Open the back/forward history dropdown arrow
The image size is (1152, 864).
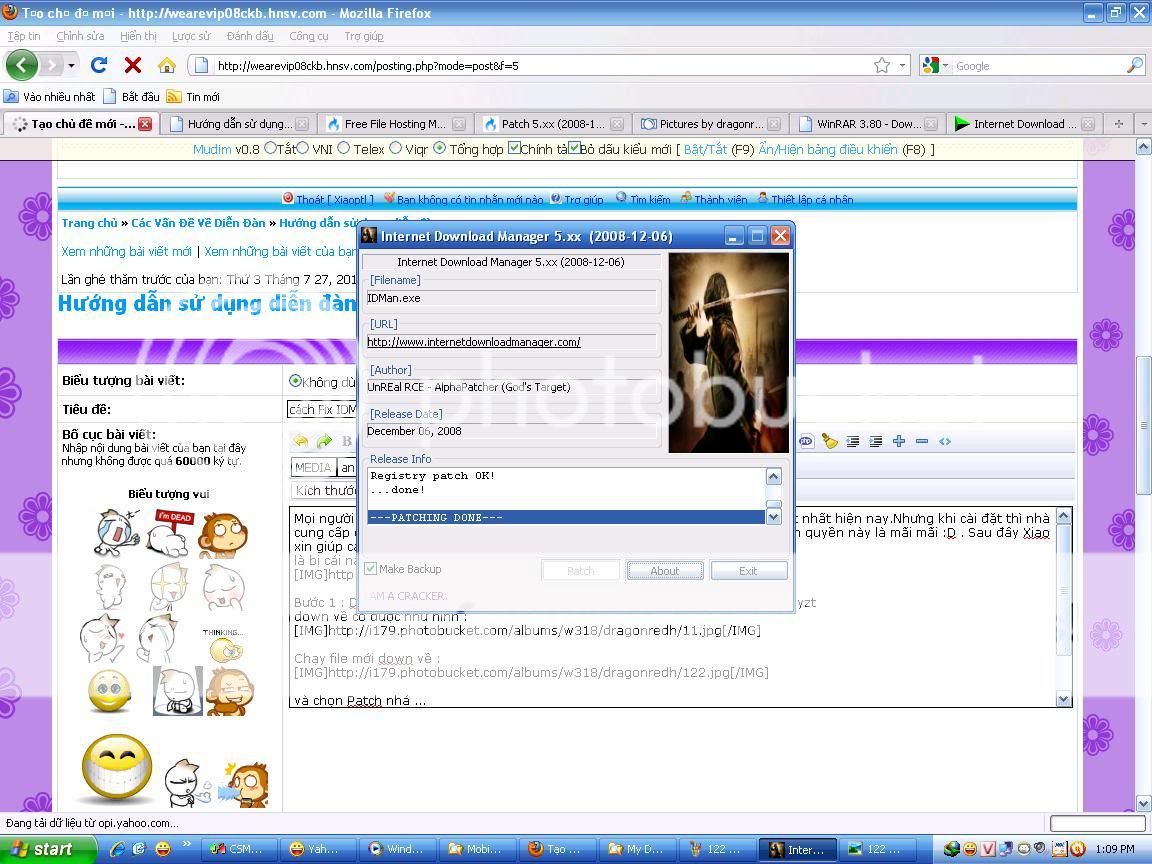click(x=71, y=65)
